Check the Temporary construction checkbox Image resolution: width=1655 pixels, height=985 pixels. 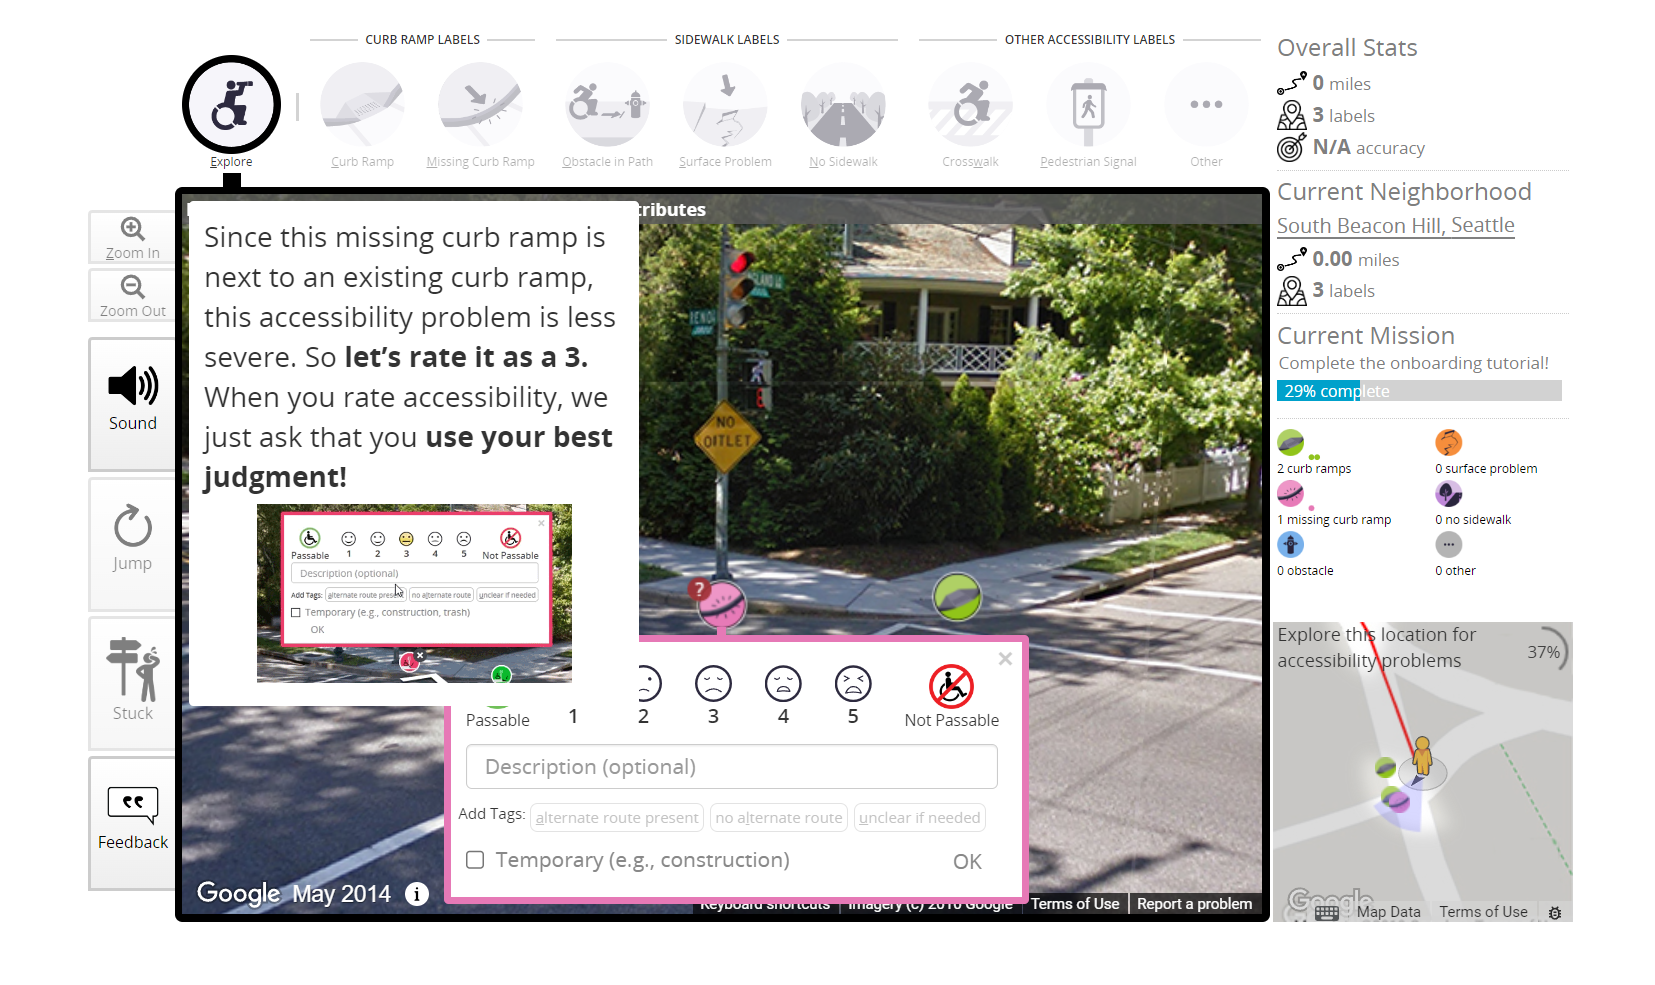click(475, 860)
